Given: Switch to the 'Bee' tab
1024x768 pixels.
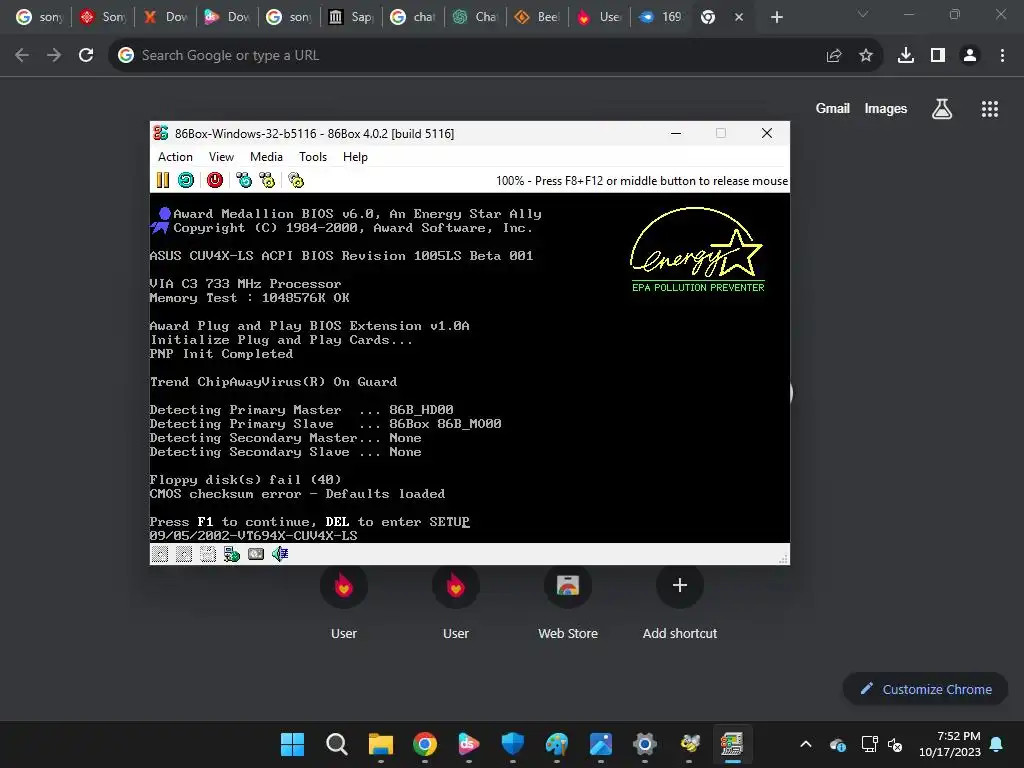Looking at the screenshot, I should tap(537, 17).
